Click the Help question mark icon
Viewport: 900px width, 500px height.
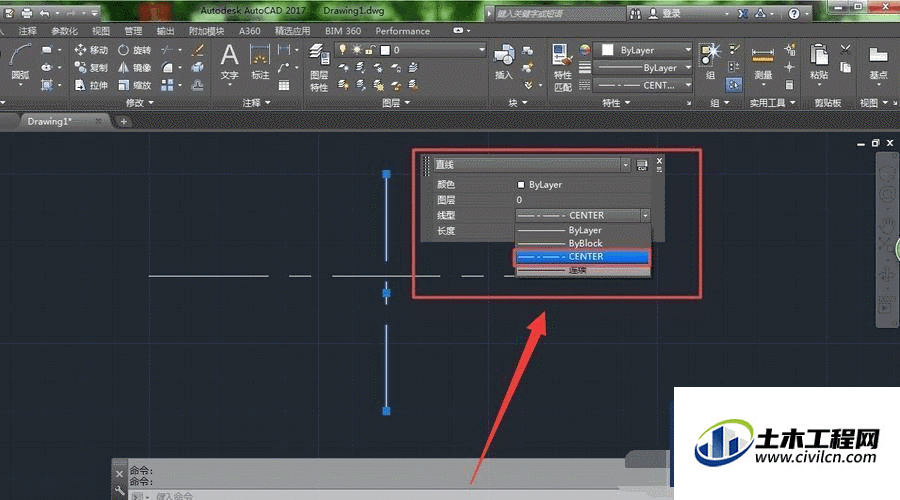794,13
